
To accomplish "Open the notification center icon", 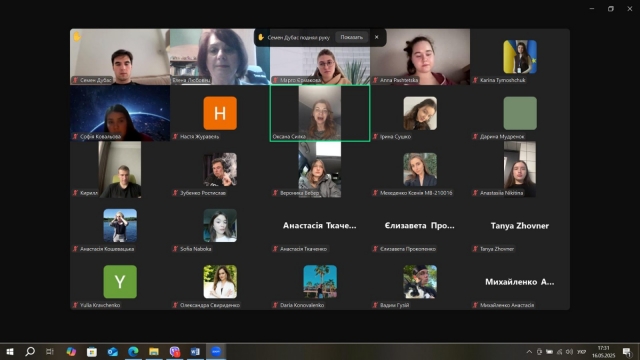I will (x=627, y=352).
